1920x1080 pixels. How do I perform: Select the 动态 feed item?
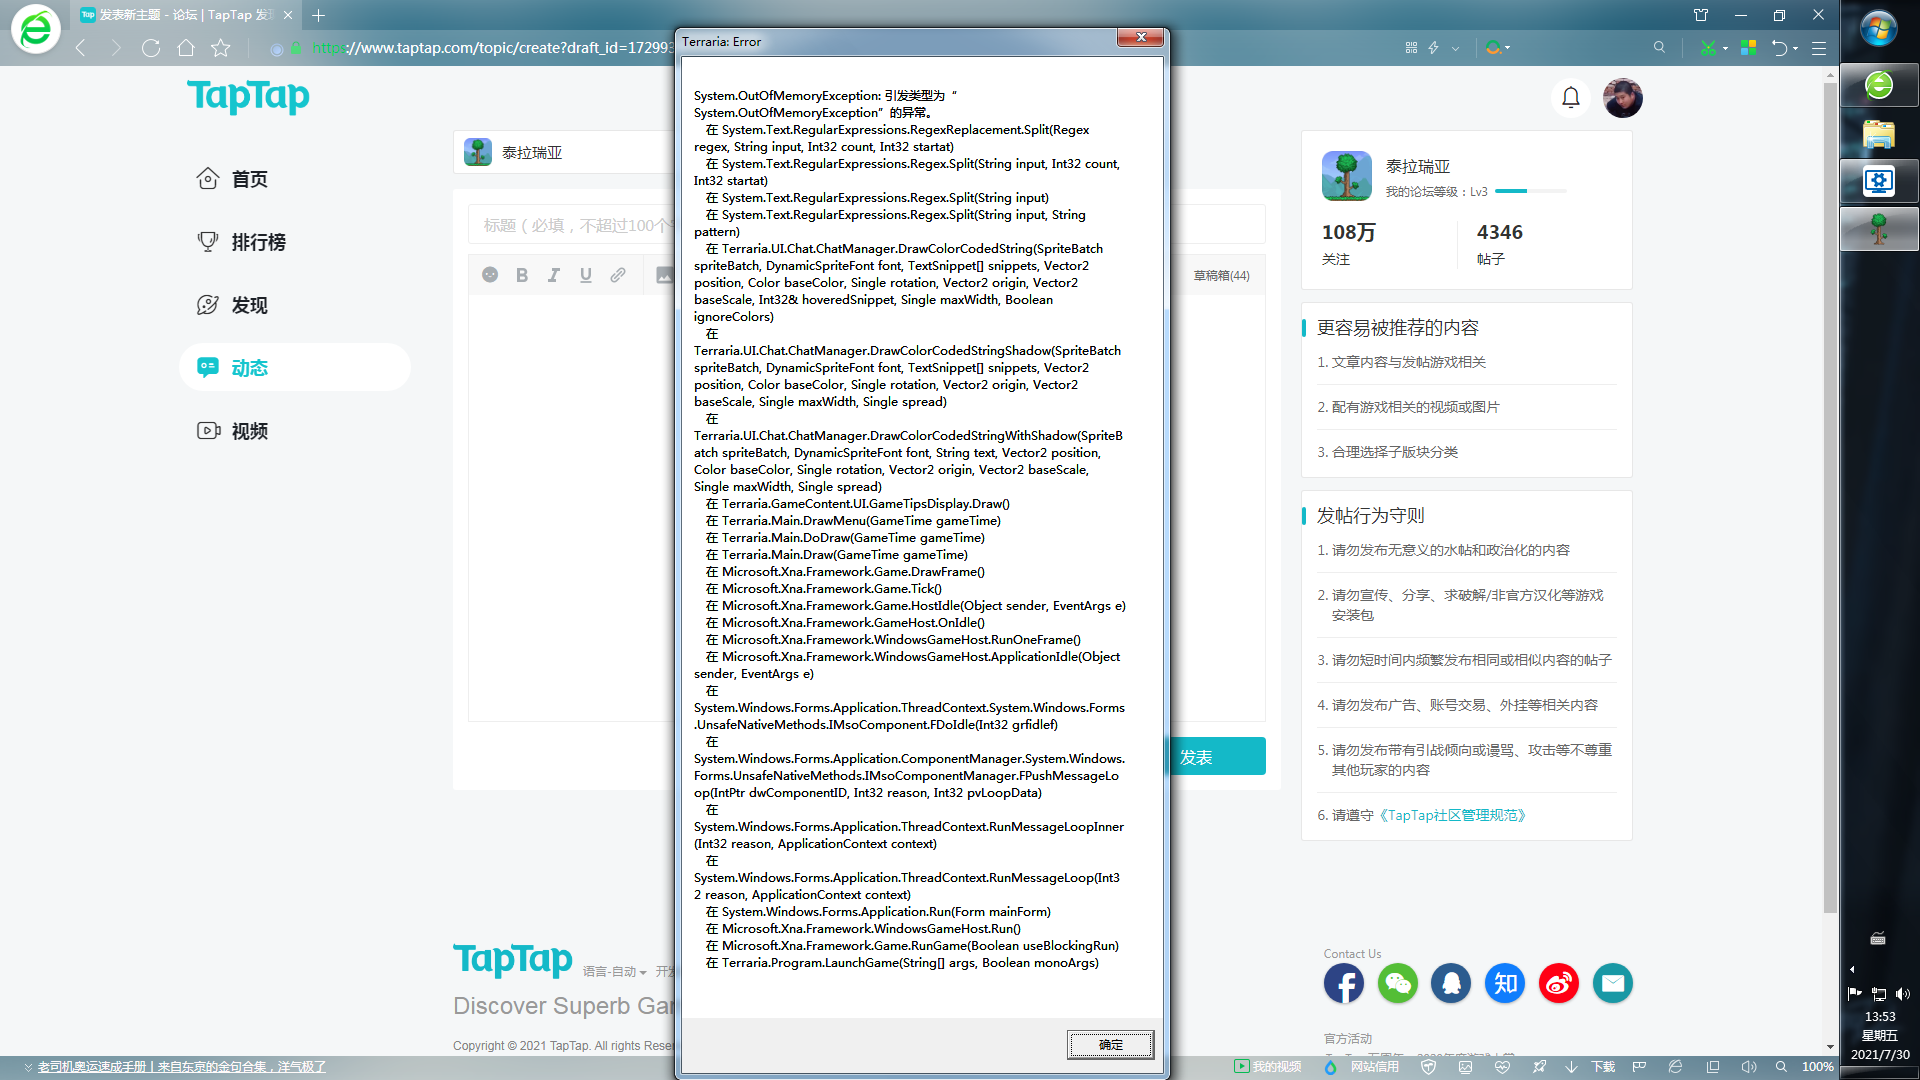pos(294,367)
